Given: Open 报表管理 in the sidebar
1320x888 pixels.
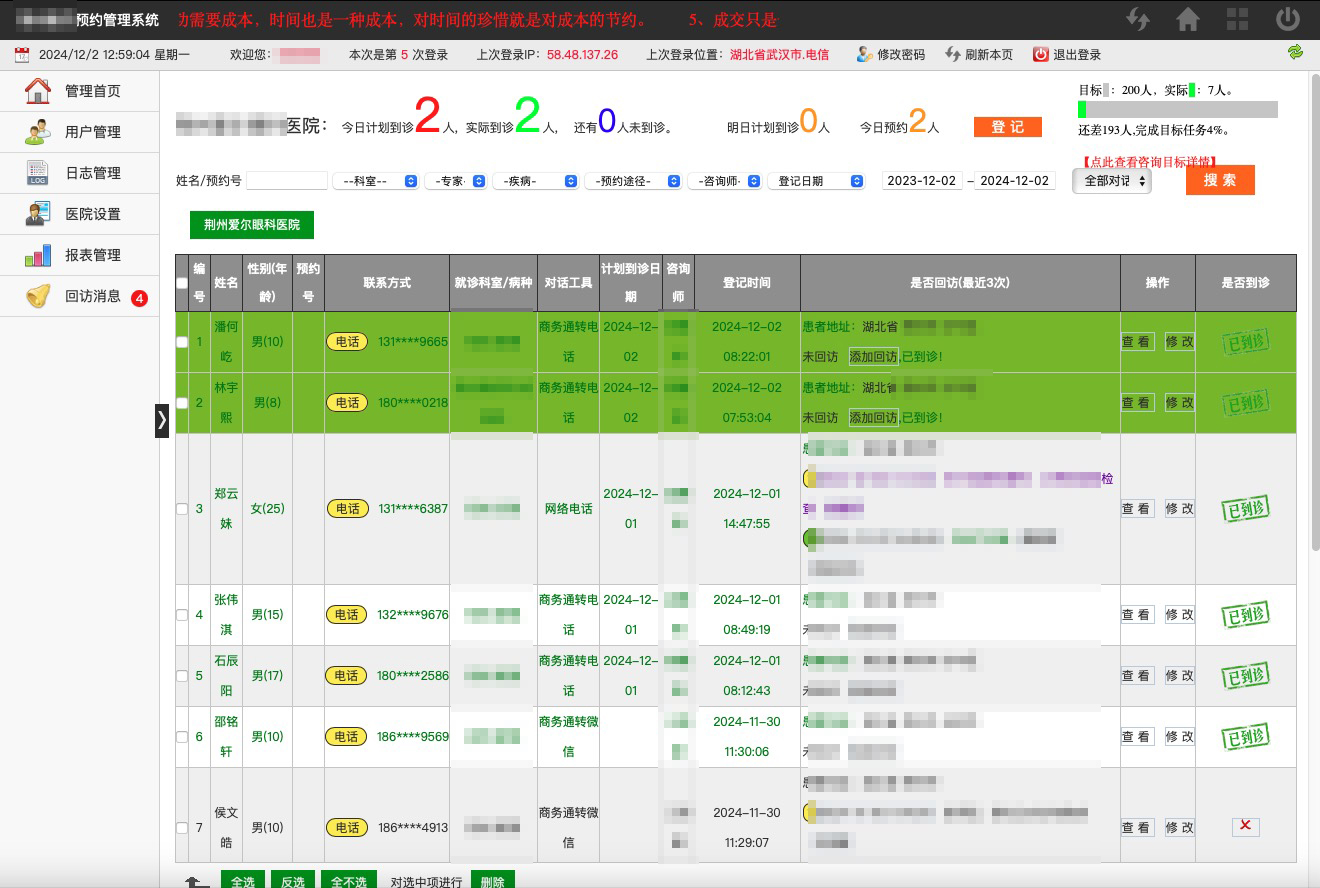Looking at the screenshot, I should (80, 255).
